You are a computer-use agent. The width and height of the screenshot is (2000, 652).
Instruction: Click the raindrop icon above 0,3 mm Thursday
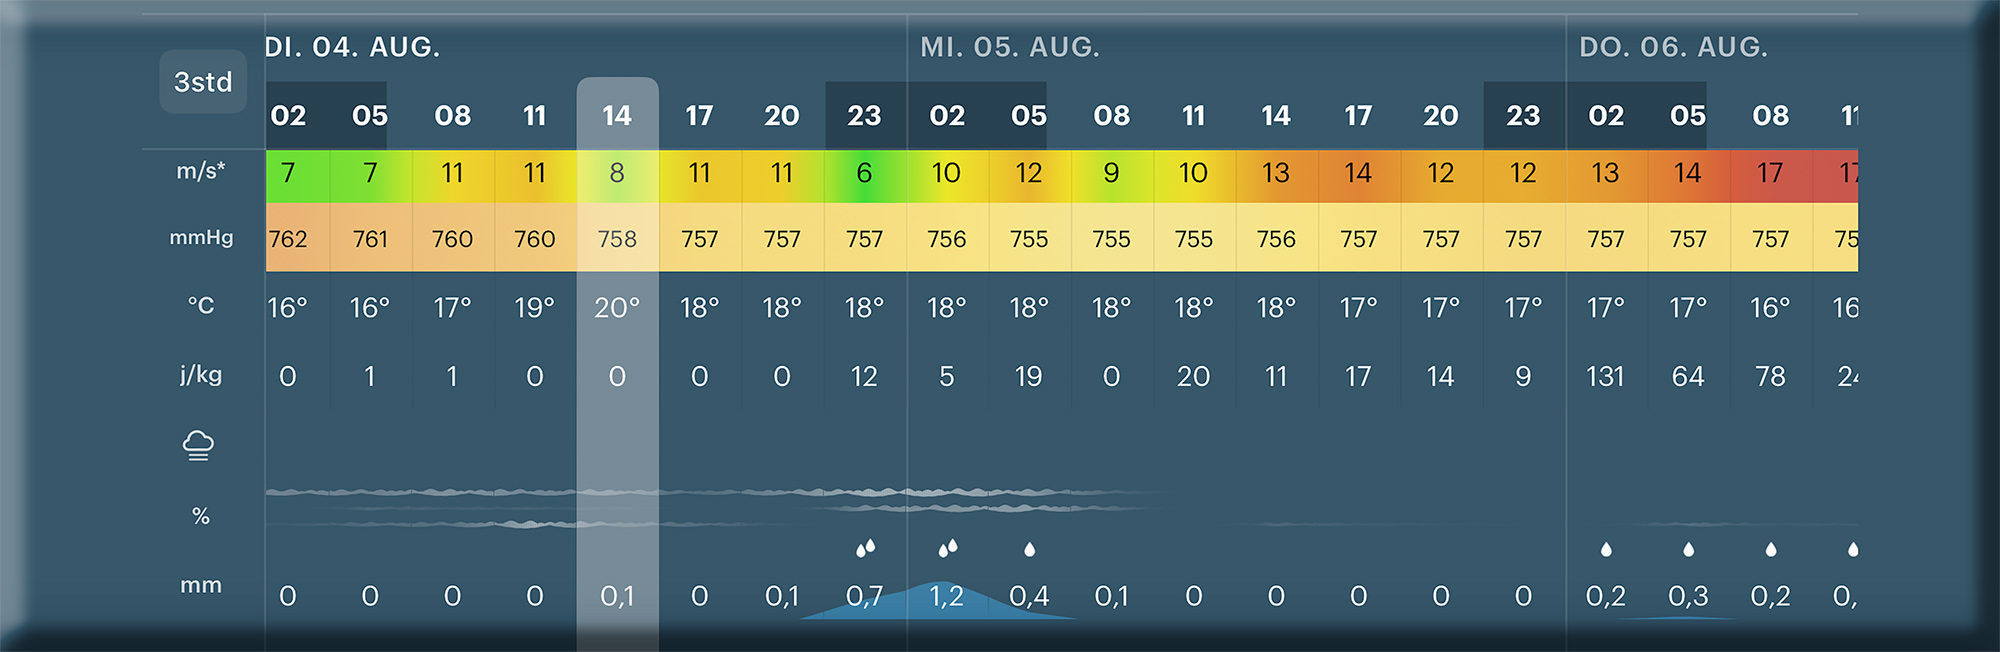click(x=1688, y=549)
